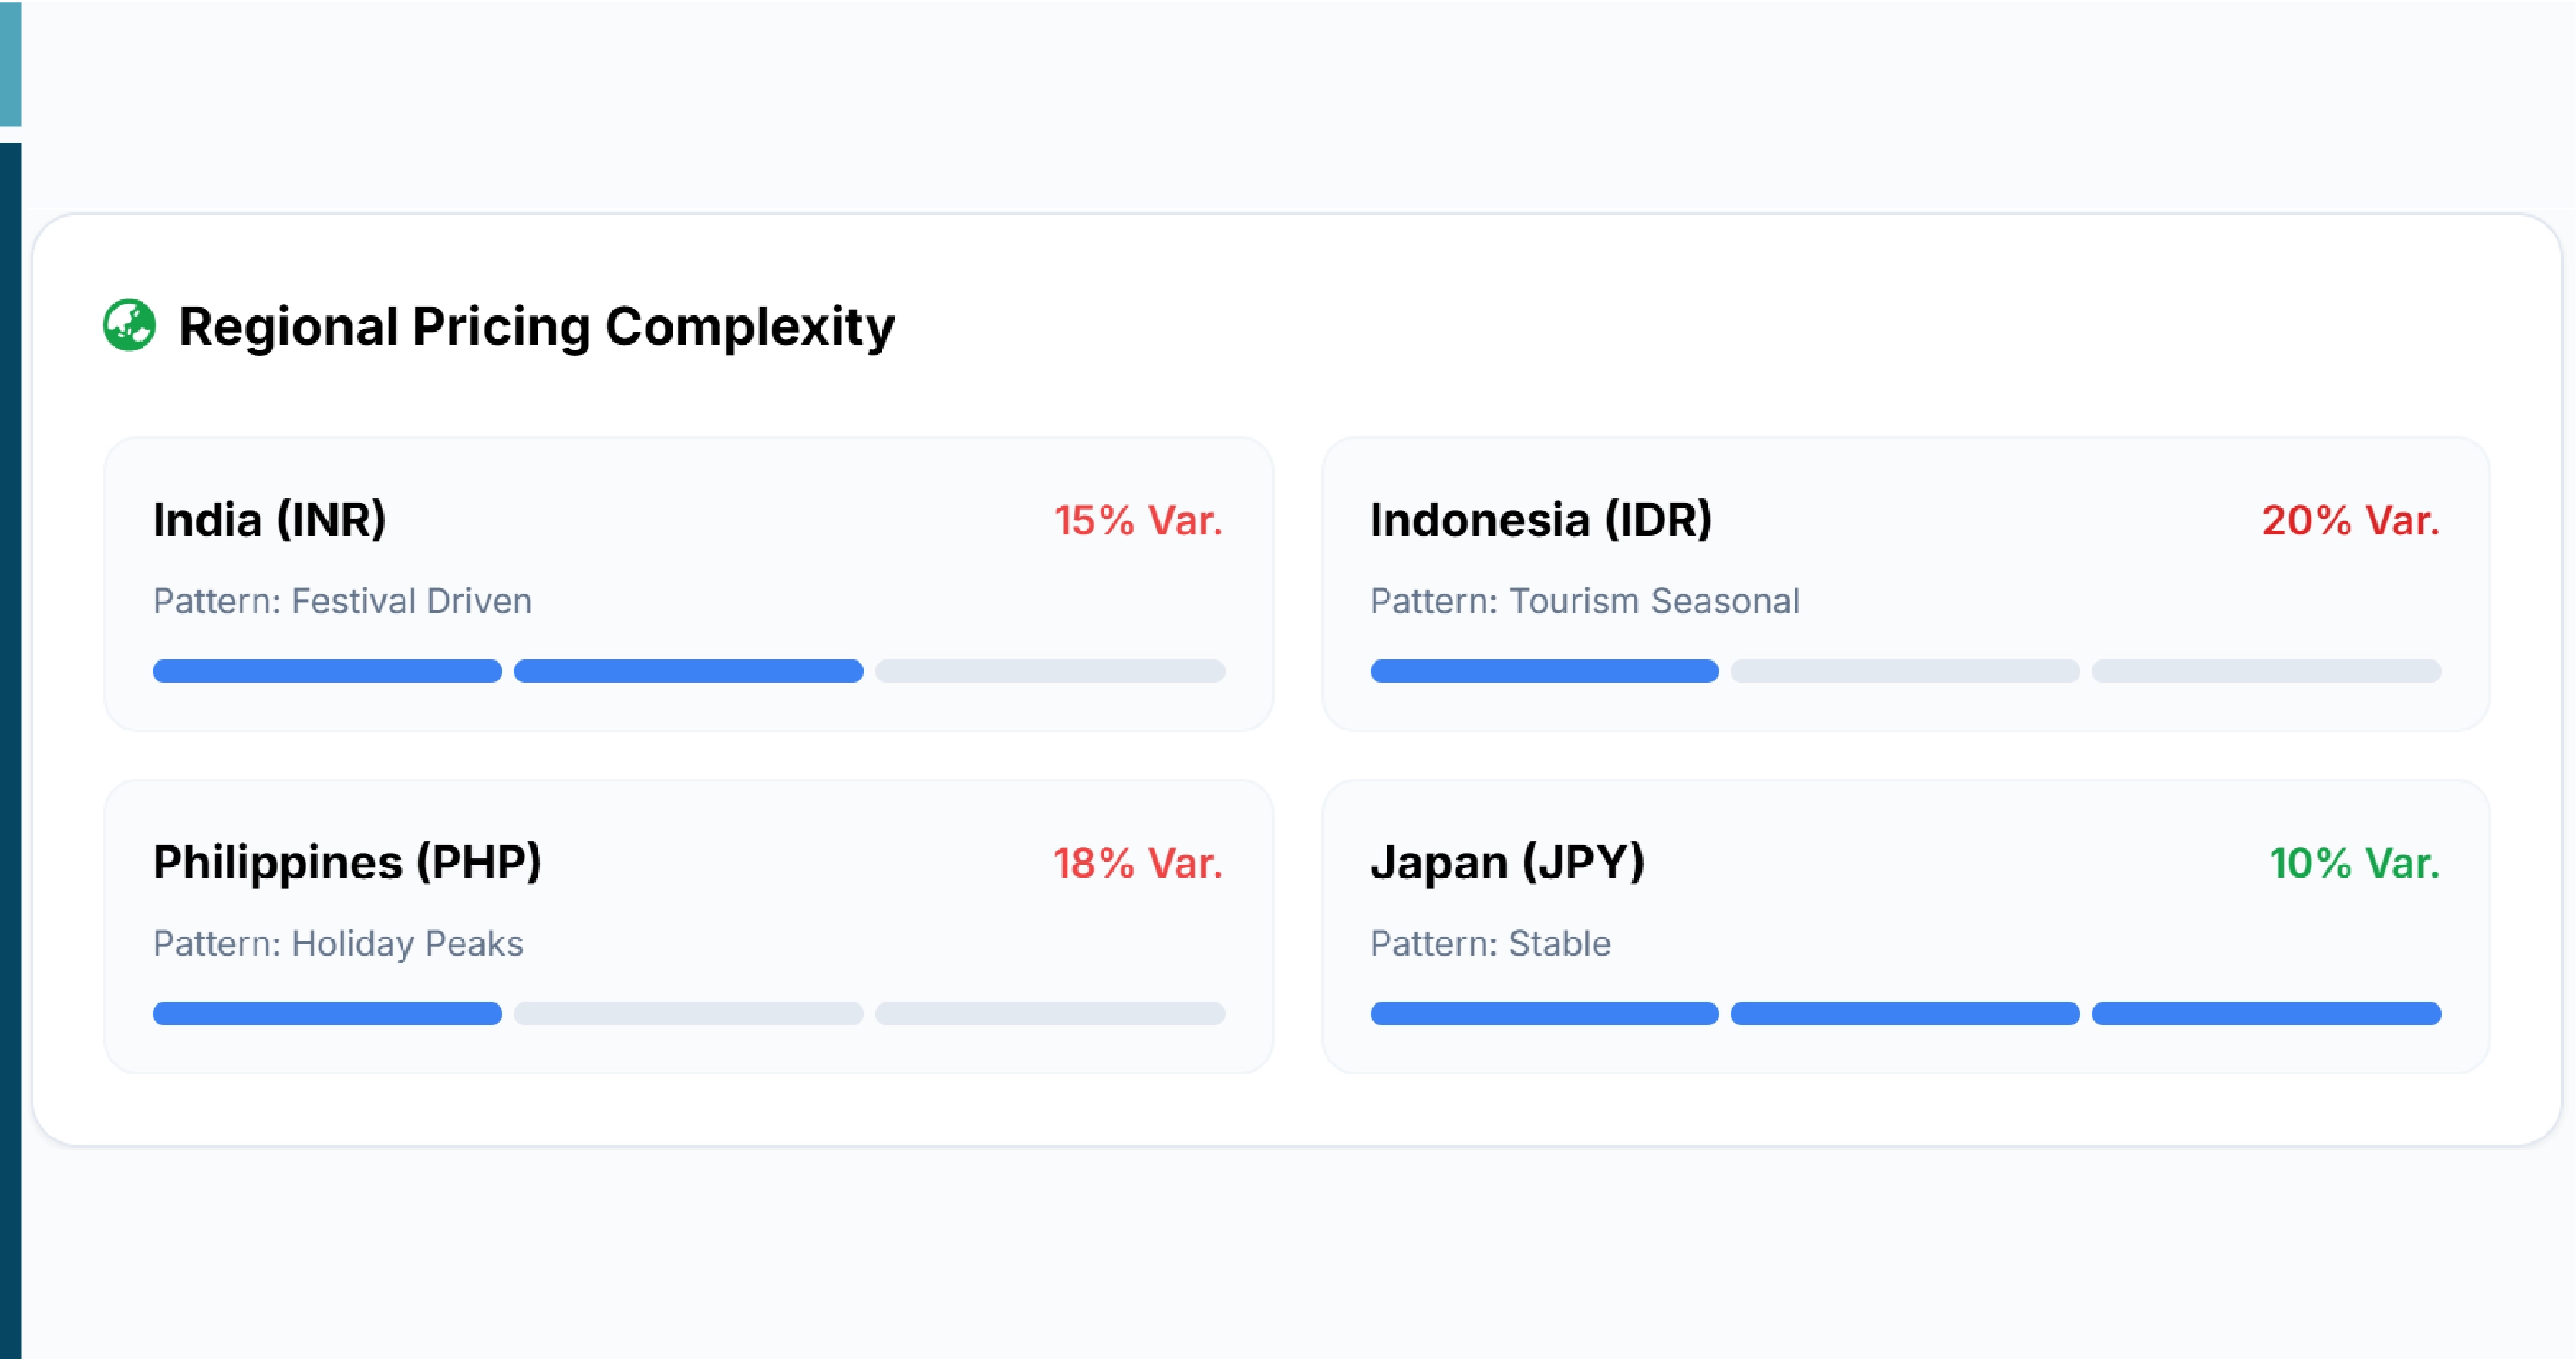Select the Stable pattern text
Image resolution: width=2576 pixels, height=1359 pixels.
click(1491, 943)
